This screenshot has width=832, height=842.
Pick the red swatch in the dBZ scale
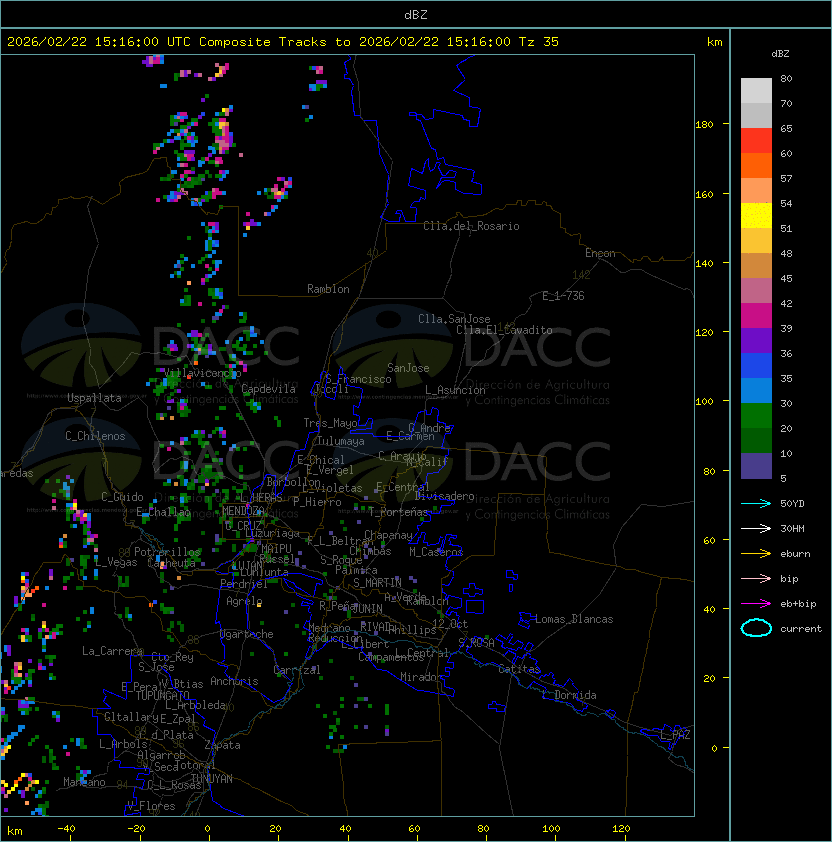point(756,141)
